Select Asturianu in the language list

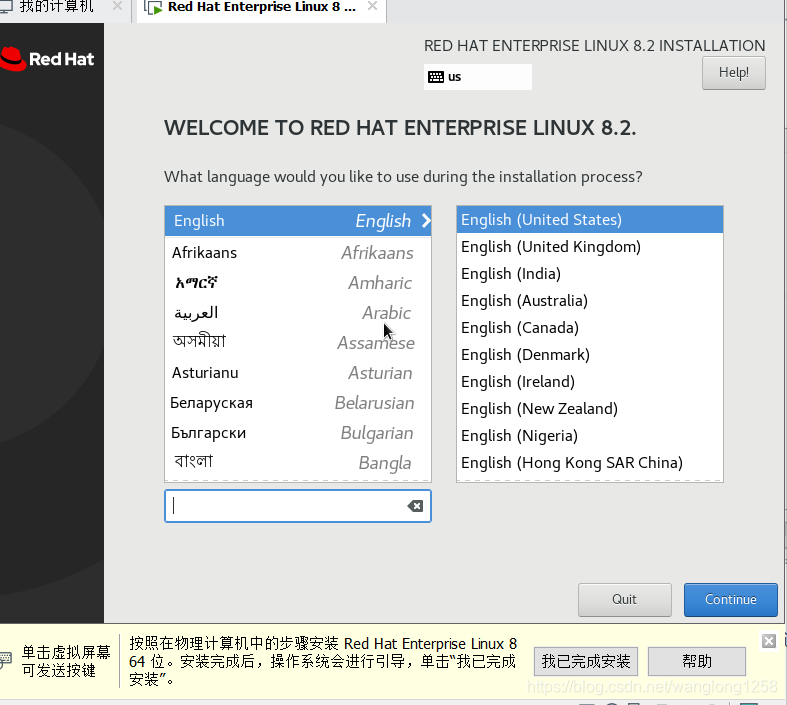(x=298, y=373)
